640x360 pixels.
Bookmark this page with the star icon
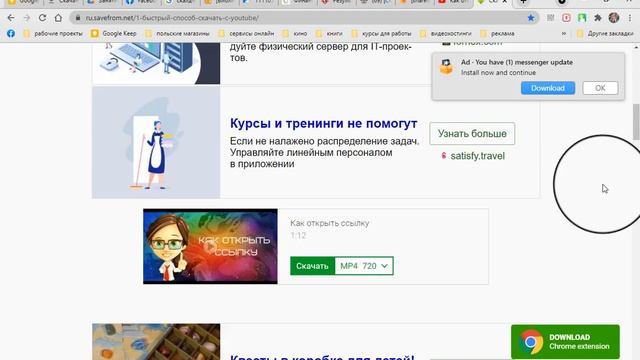pyautogui.click(x=531, y=18)
